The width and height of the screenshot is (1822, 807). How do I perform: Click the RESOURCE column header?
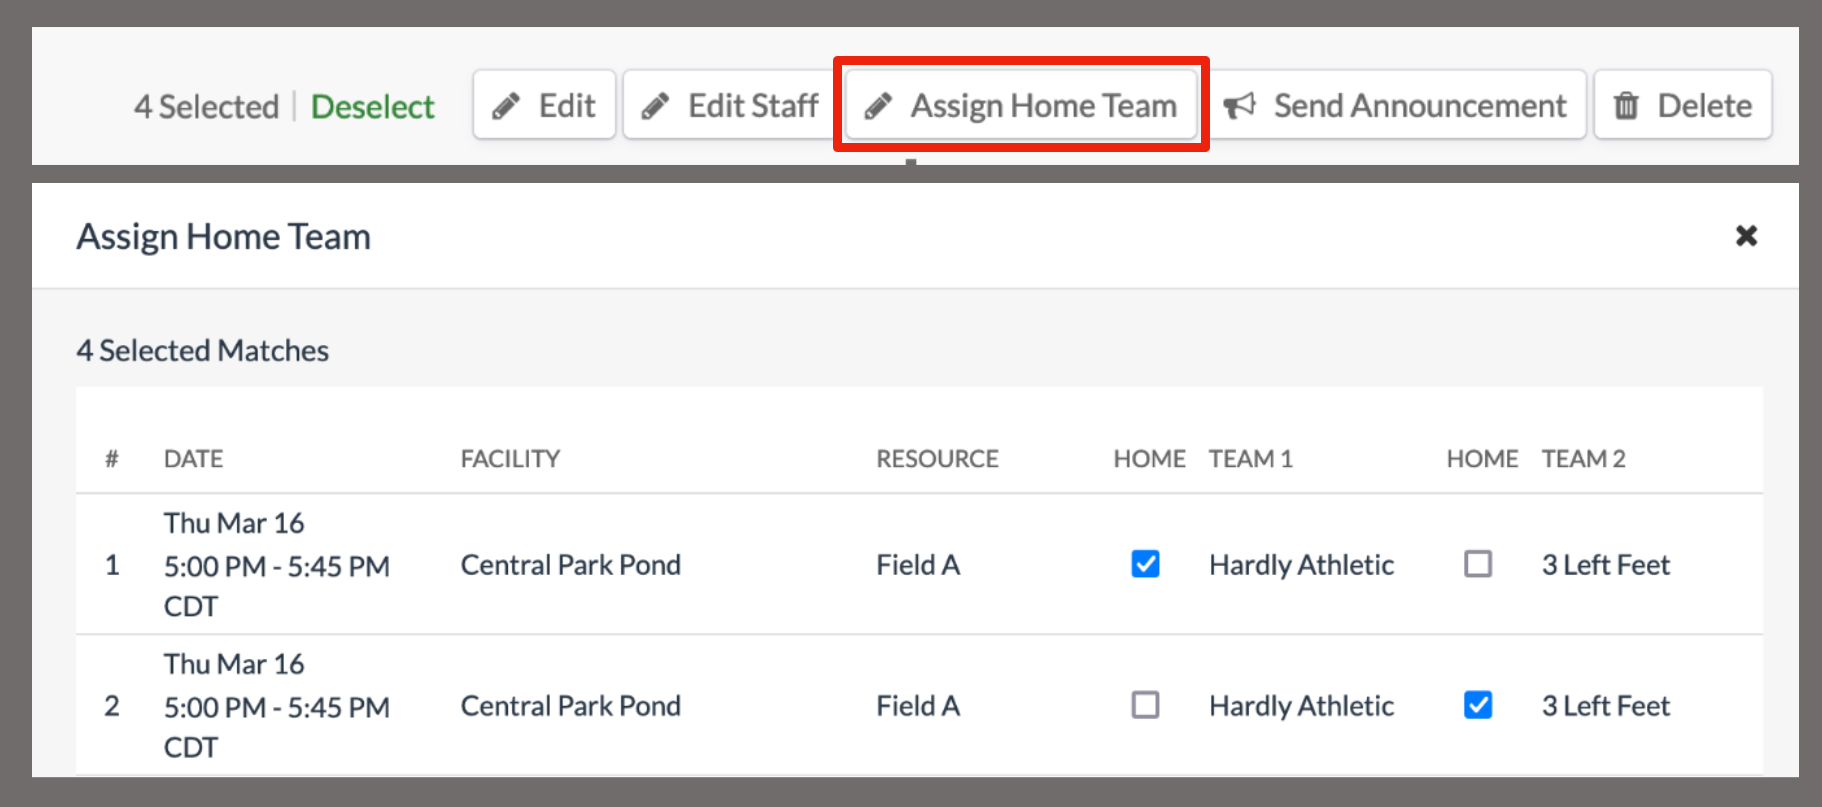coord(937,459)
